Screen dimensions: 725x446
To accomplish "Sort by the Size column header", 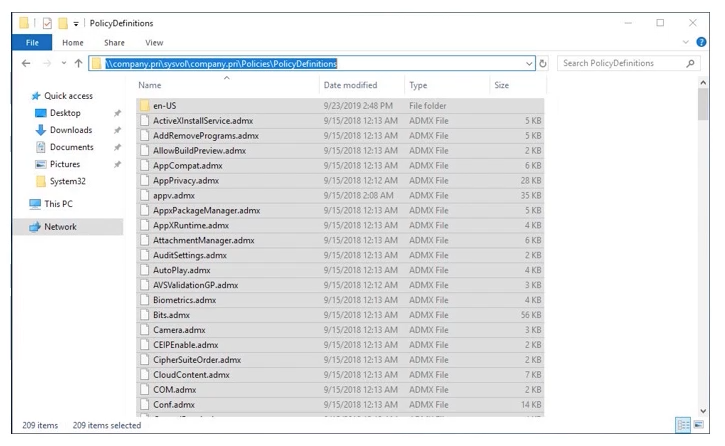I will click(501, 85).
